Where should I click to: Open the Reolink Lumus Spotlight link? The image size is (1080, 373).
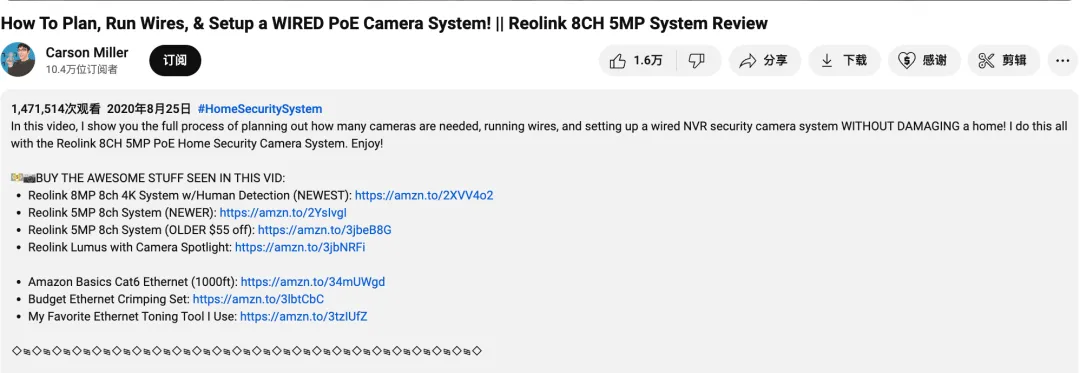(x=300, y=247)
